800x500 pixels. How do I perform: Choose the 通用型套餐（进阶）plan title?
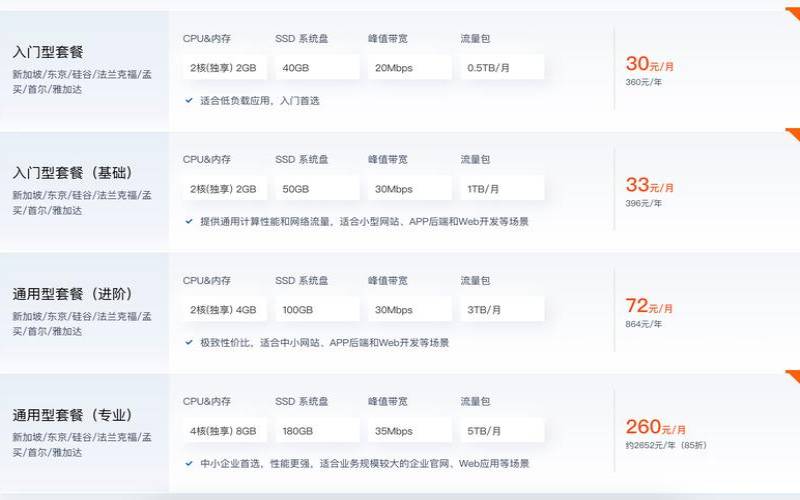pyautogui.click(x=73, y=294)
